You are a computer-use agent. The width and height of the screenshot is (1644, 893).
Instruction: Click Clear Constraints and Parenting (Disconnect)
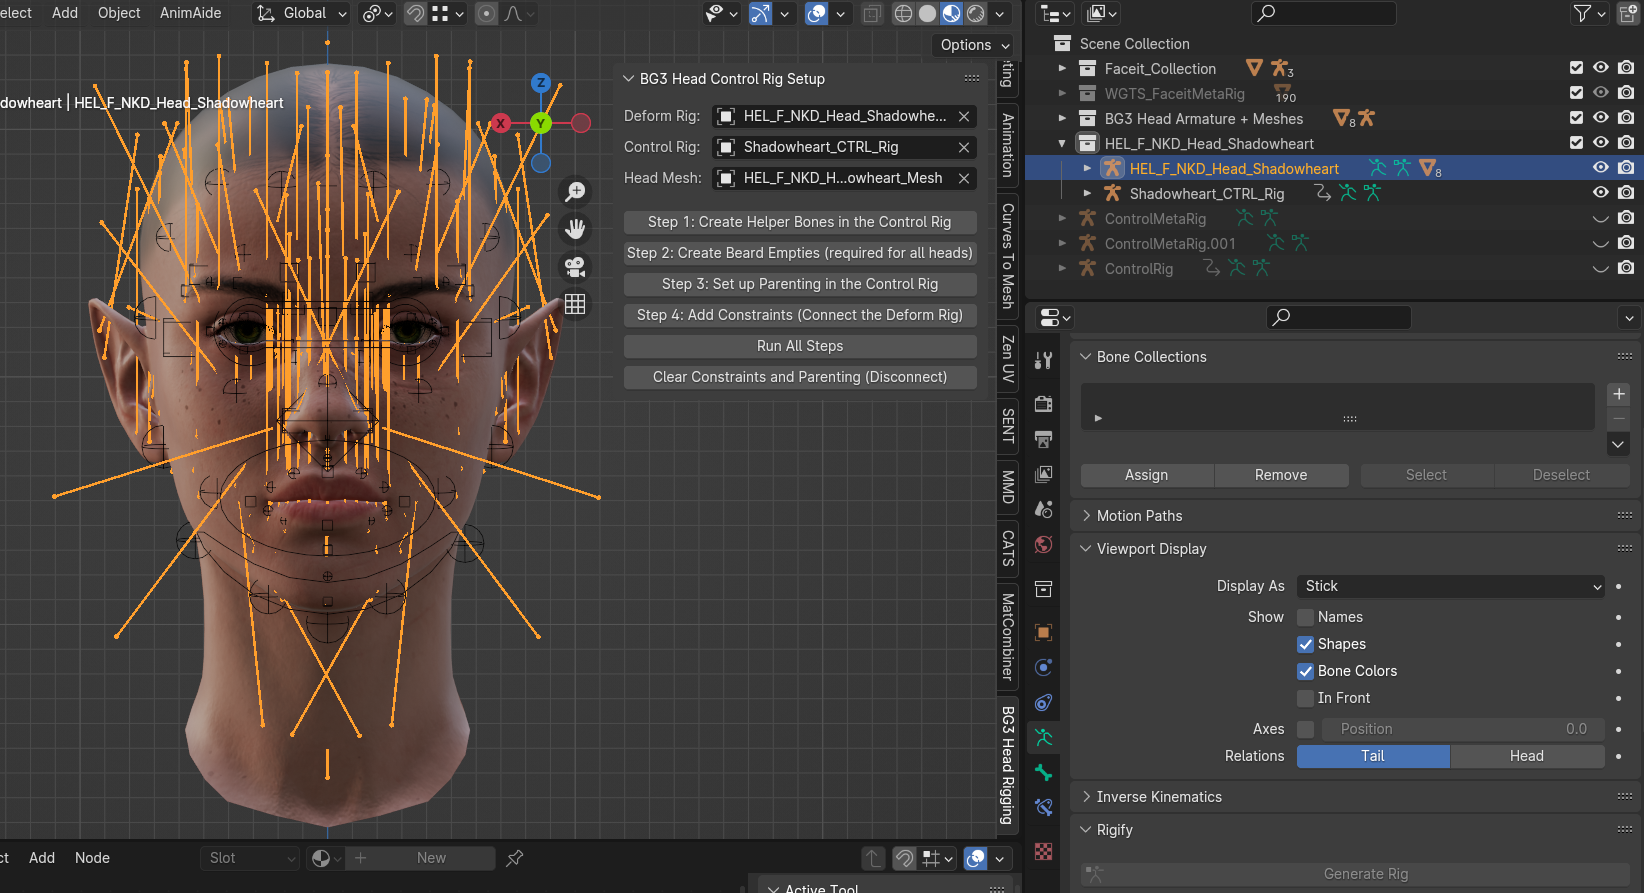(x=800, y=377)
